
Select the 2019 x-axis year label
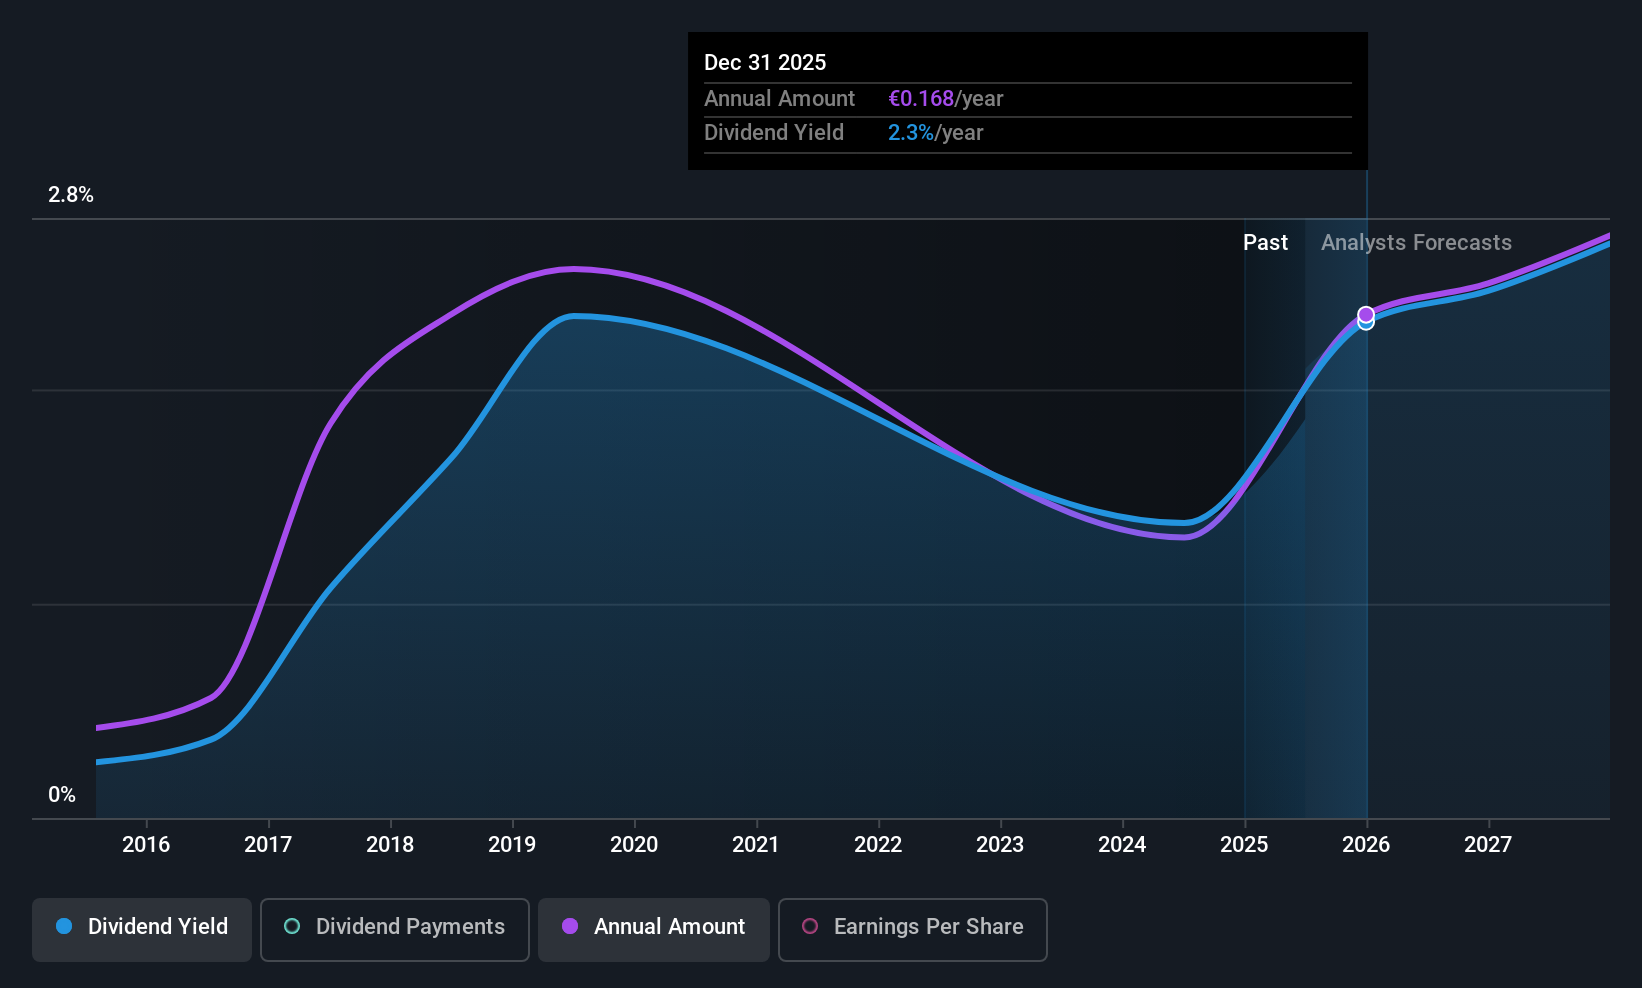[512, 844]
